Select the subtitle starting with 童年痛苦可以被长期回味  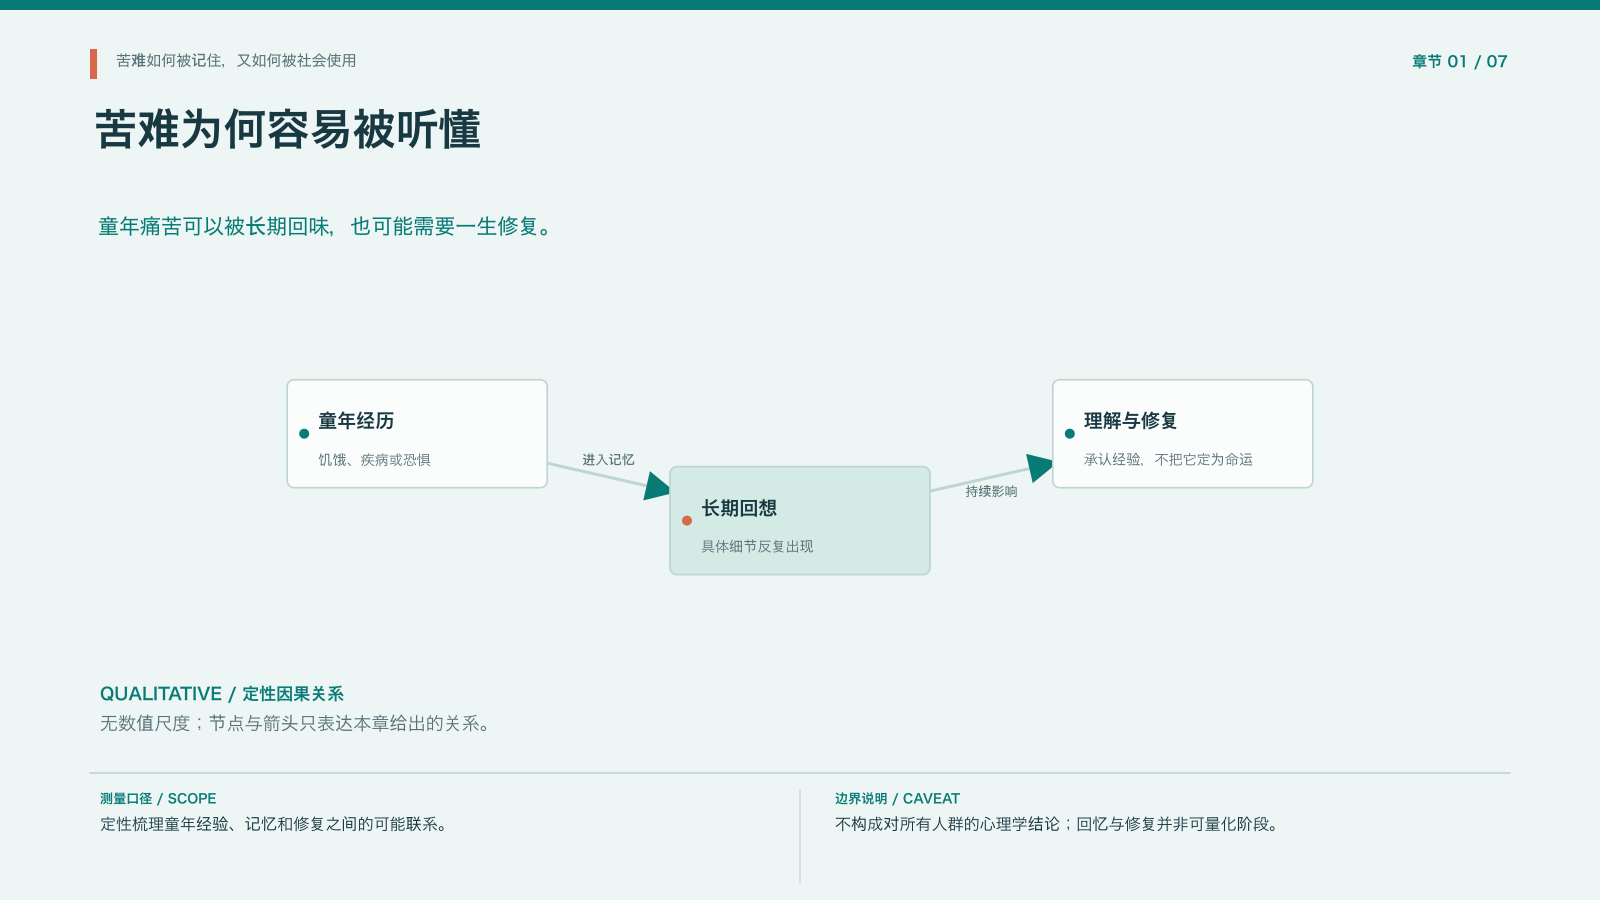pyautogui.click(x=325, y=227)
